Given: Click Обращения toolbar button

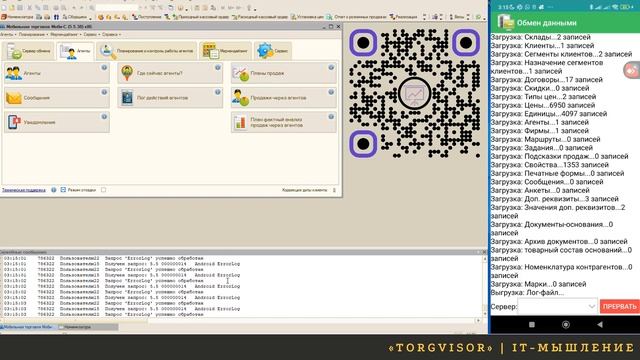Looking at the screenshot, I should click(x=74, y=17).
